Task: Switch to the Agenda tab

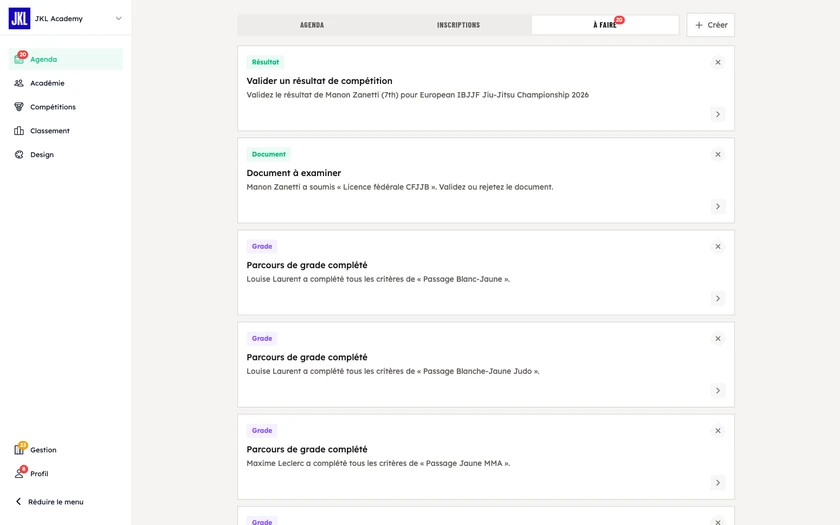Action: coord(312,25)
